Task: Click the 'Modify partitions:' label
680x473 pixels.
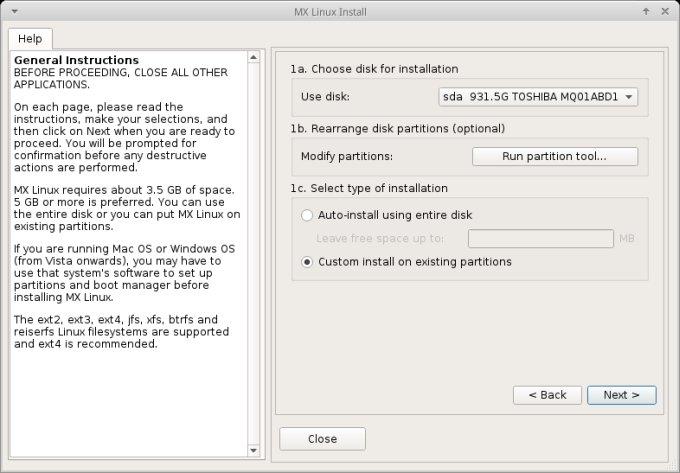Action: point(347,156)
